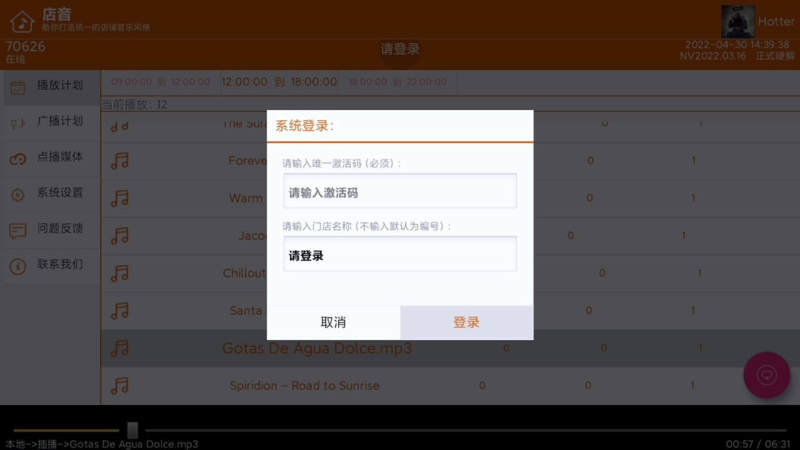
Task: Tap the pink floating chat button
Action: (767, 376)
